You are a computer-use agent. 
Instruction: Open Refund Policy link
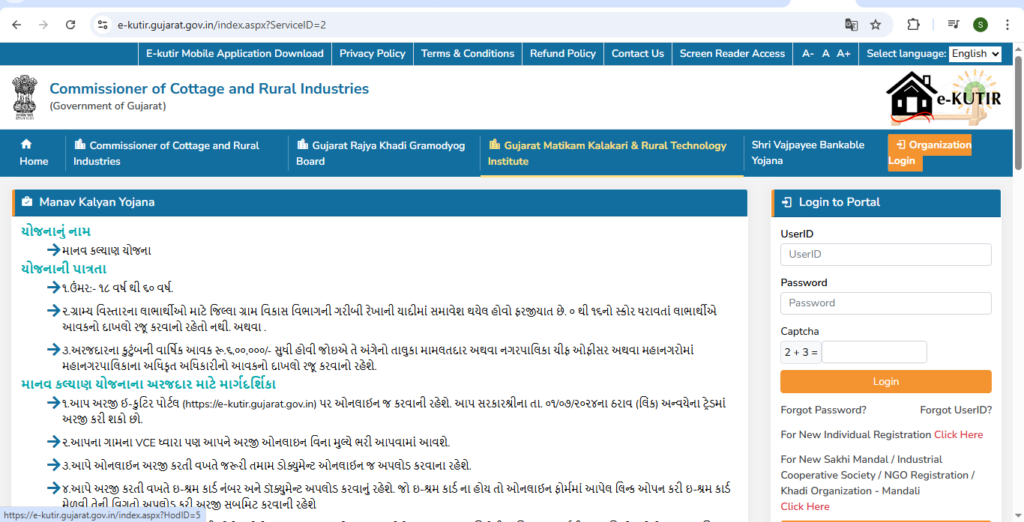tap(563, 54)
